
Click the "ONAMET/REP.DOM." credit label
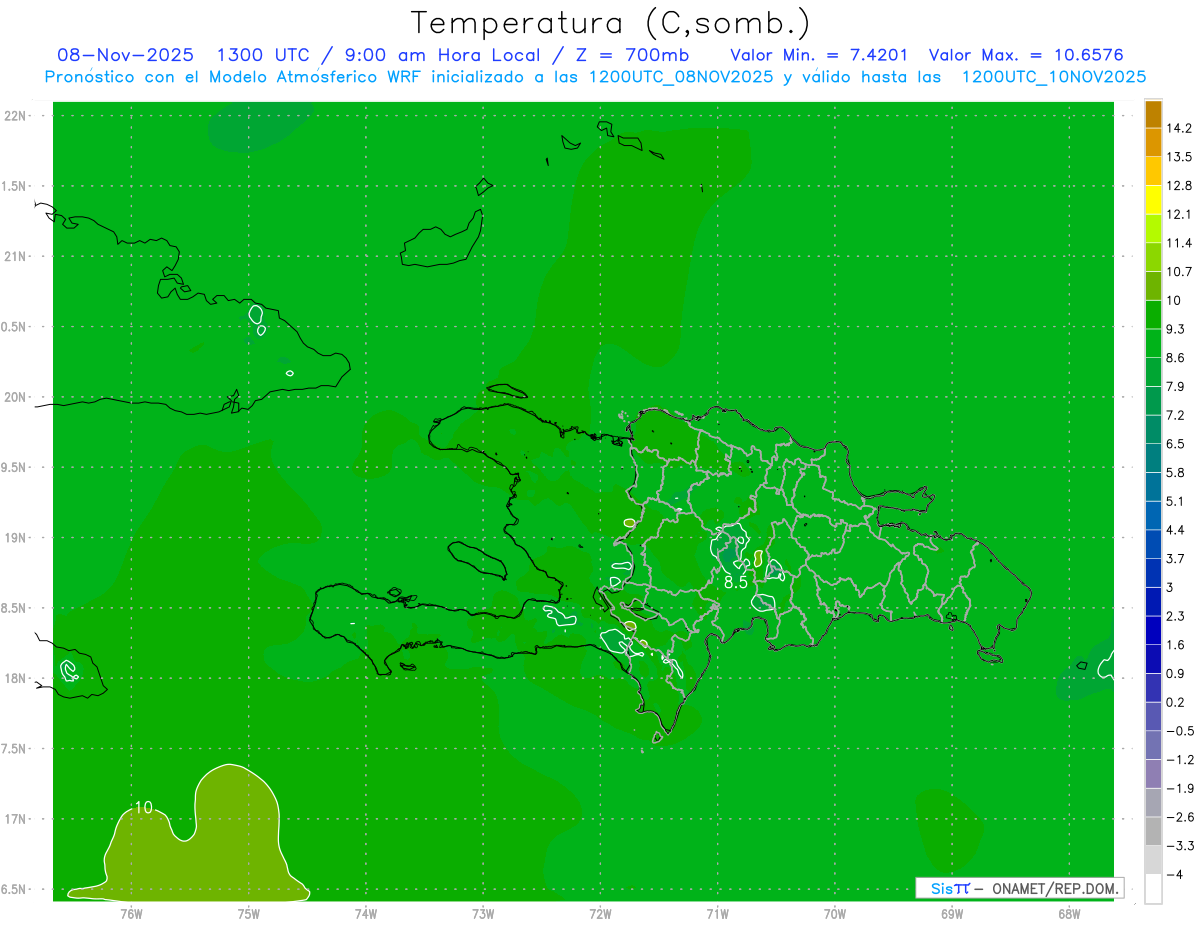1056,888
